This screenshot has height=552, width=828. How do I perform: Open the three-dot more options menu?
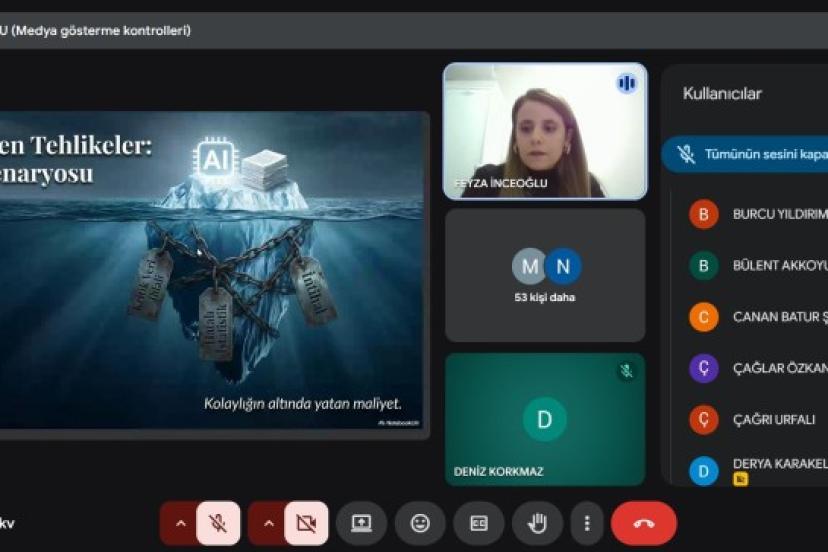pyautogui.click(x=587, y=523)
